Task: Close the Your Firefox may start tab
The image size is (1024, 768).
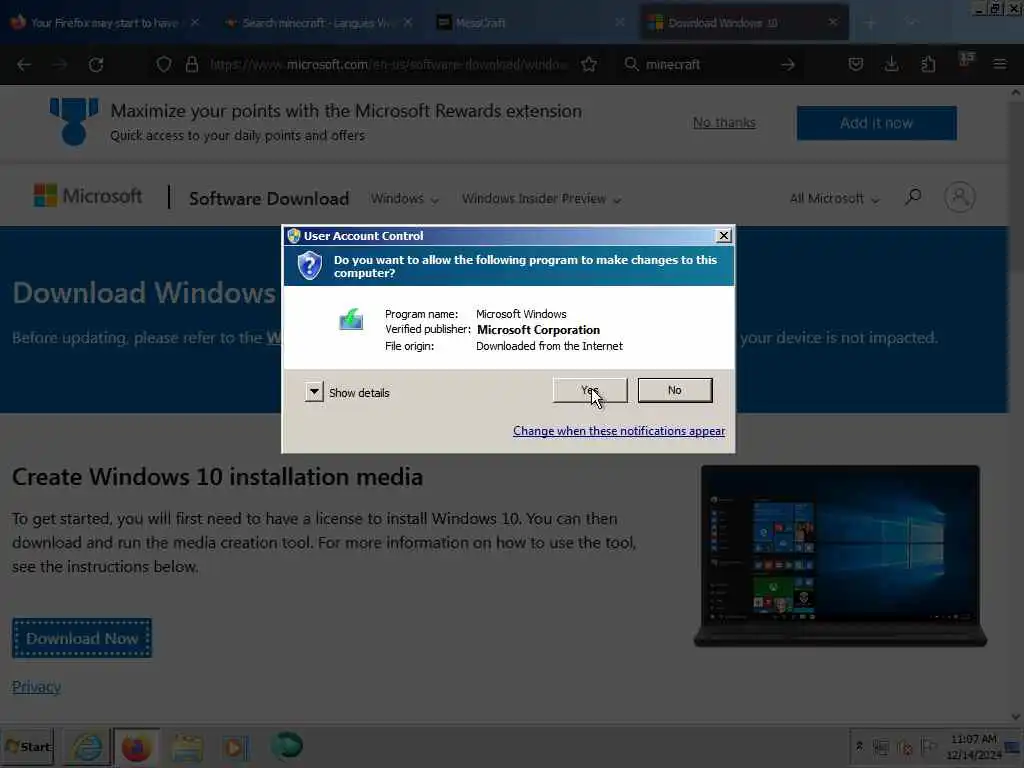Action: pyautogui.click(x=195, y=23)
